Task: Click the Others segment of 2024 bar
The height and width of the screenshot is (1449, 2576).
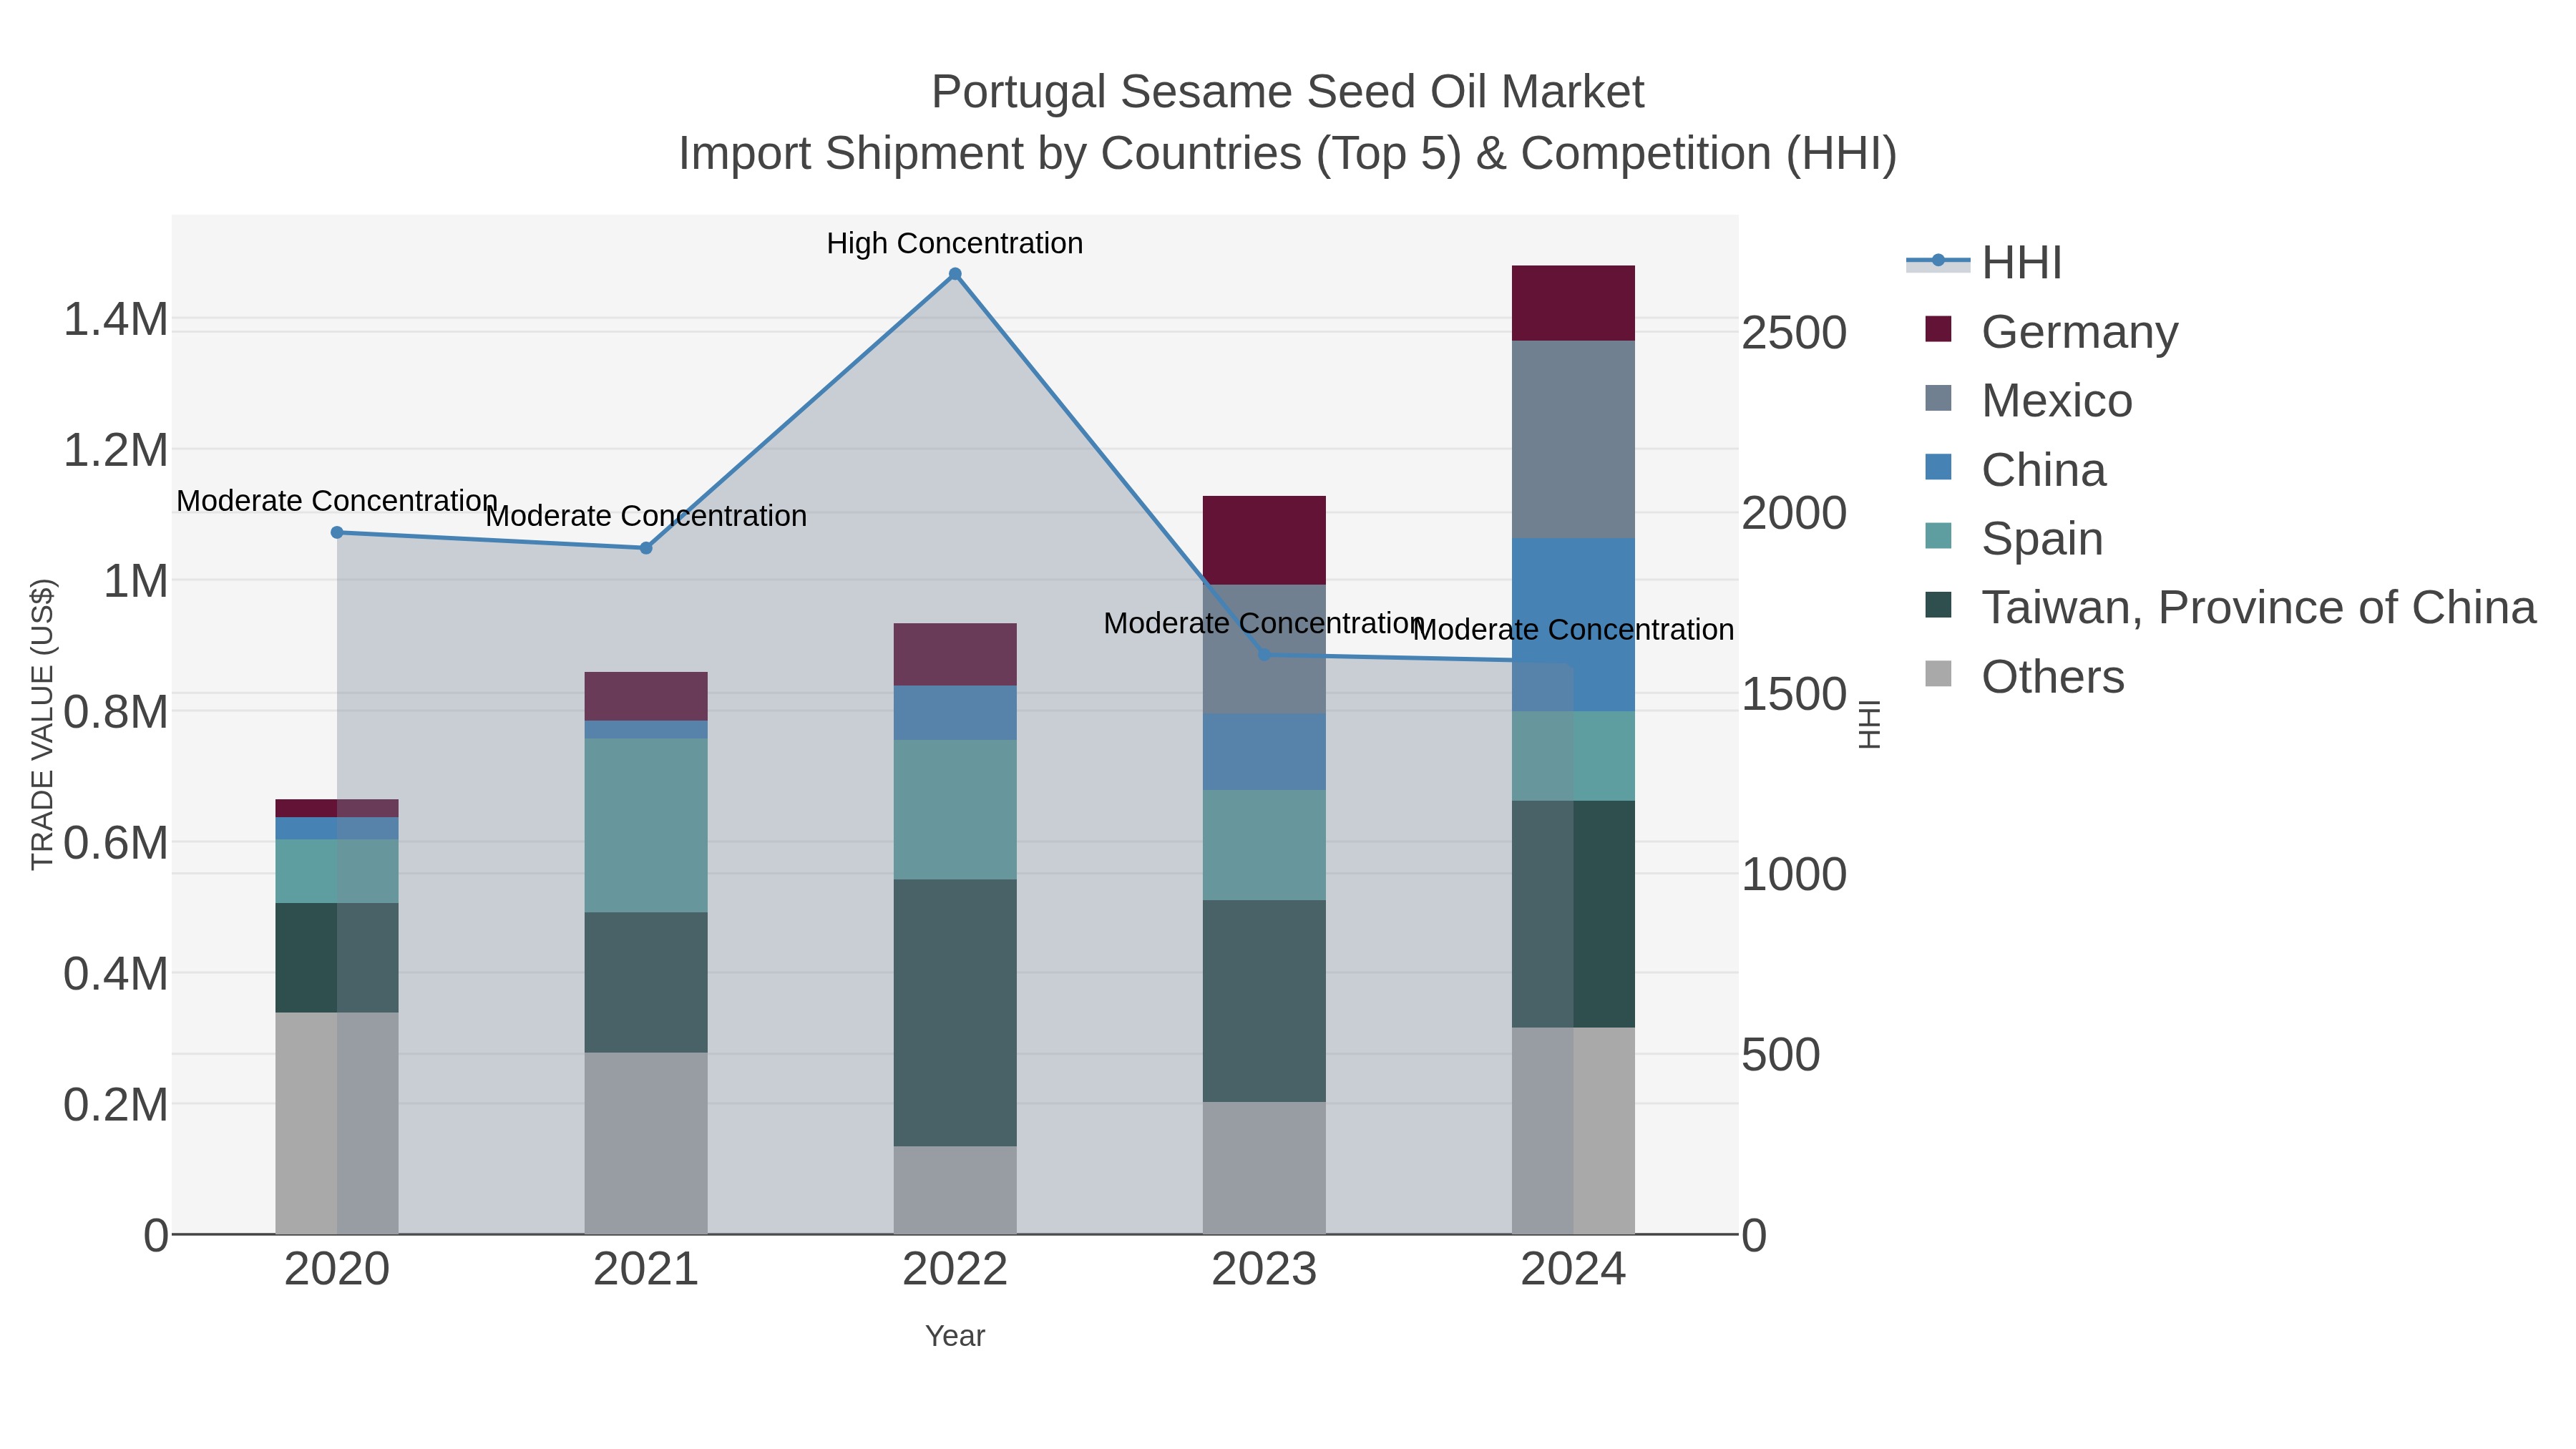Action: [1573, 1131]
